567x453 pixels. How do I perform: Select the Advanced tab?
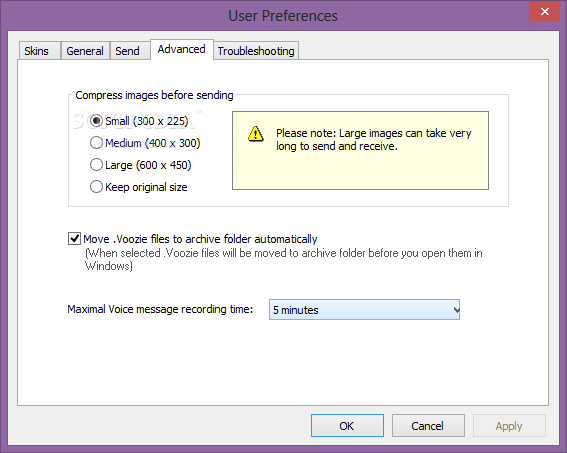[x=182, y=49]
